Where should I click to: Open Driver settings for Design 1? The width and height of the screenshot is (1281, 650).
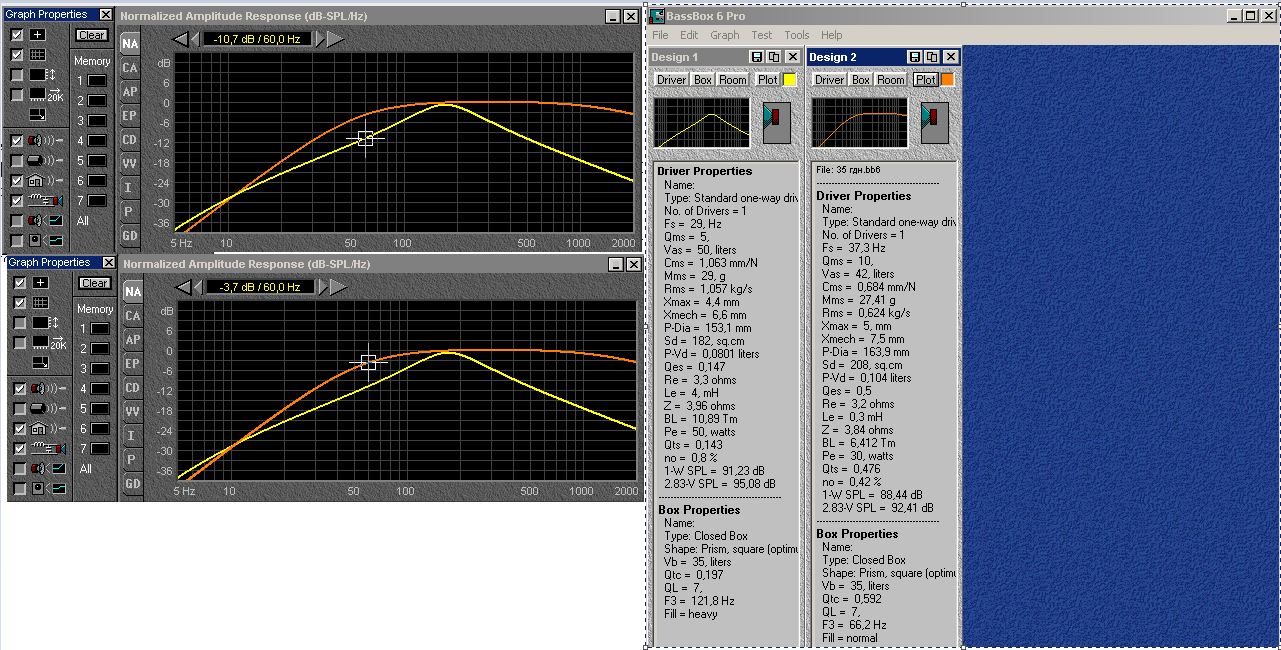pyautogui.click(x=672, y=79)
